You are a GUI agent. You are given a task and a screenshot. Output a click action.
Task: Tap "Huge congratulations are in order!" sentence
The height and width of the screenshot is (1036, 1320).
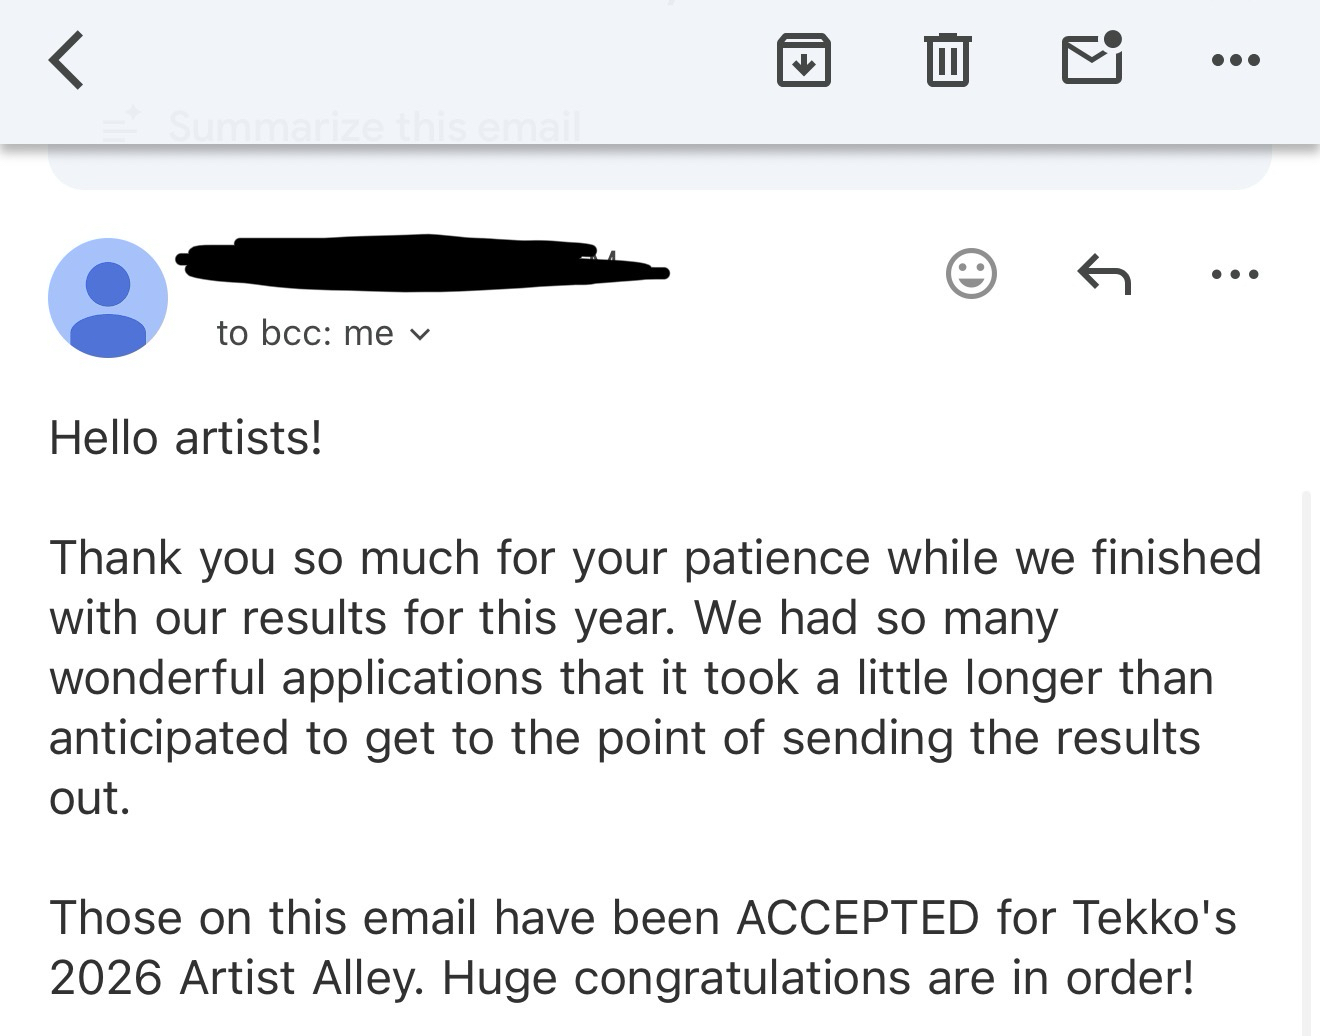(818, 978)
